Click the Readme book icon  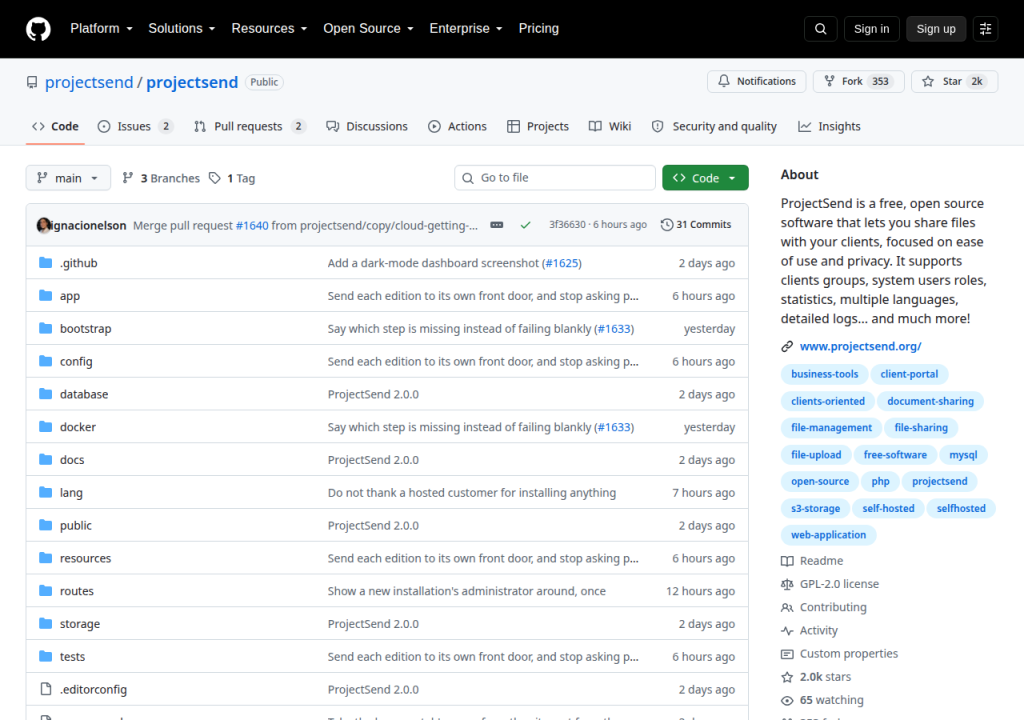pyautogui.click(x=787, y=561)
